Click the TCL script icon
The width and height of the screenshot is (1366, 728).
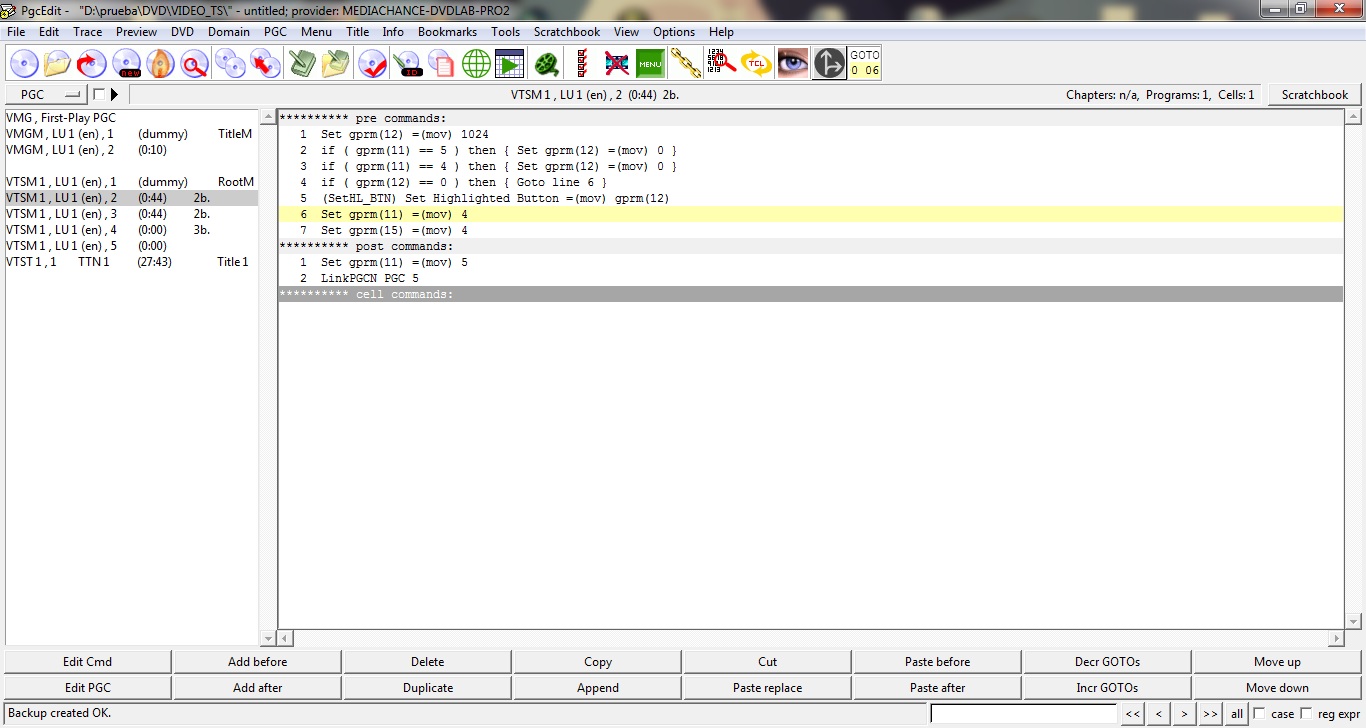[x=757, y=64]
